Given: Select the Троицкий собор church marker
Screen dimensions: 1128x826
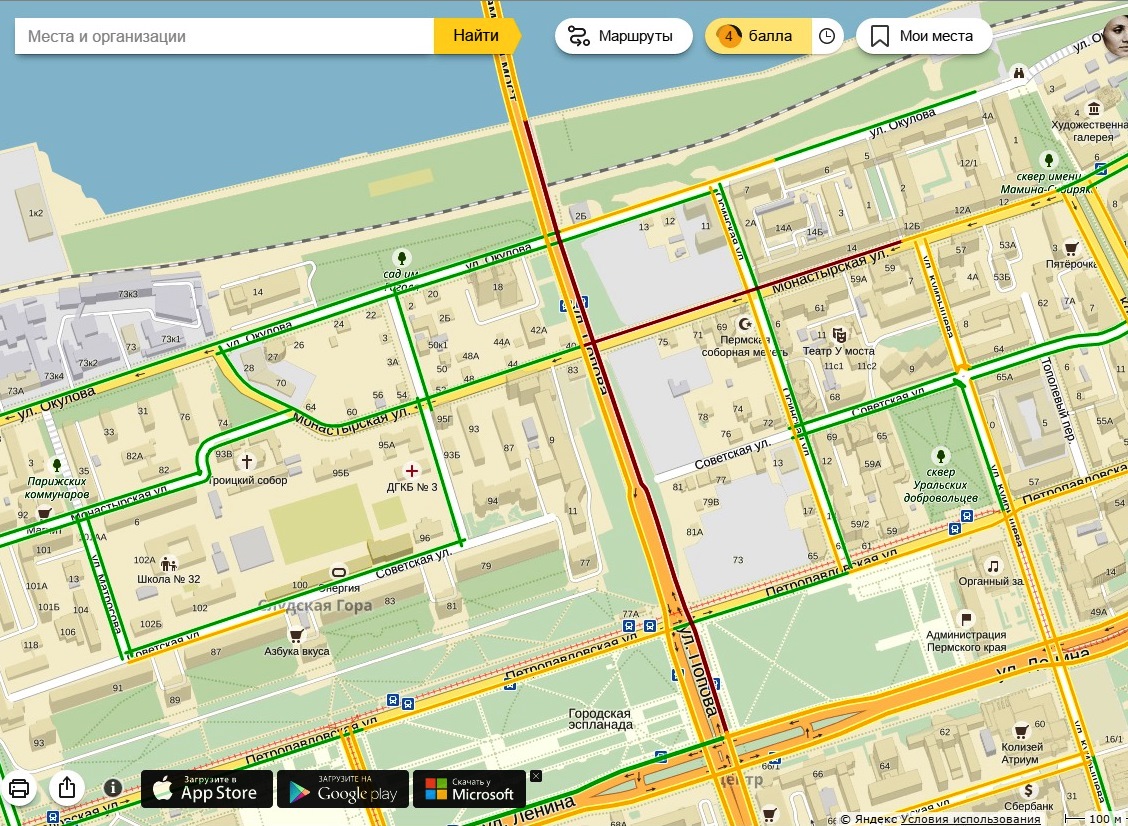Looking at the screenshot, I should (246, 461).
